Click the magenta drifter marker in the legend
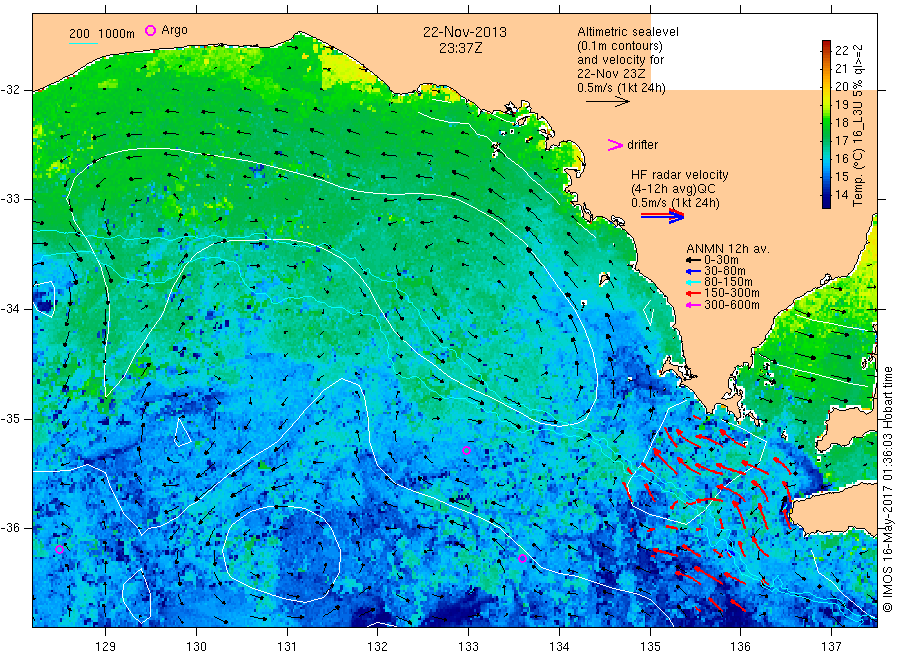 click(x=615, y=145)
